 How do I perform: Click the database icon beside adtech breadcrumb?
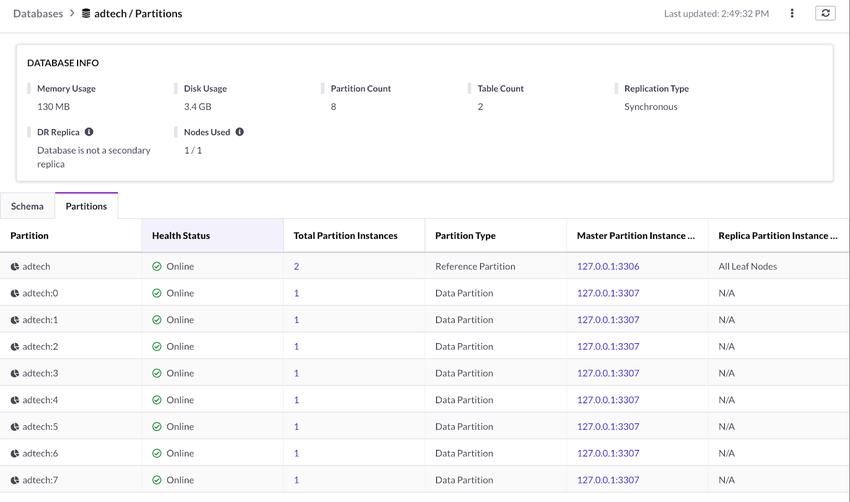(86, 14)
